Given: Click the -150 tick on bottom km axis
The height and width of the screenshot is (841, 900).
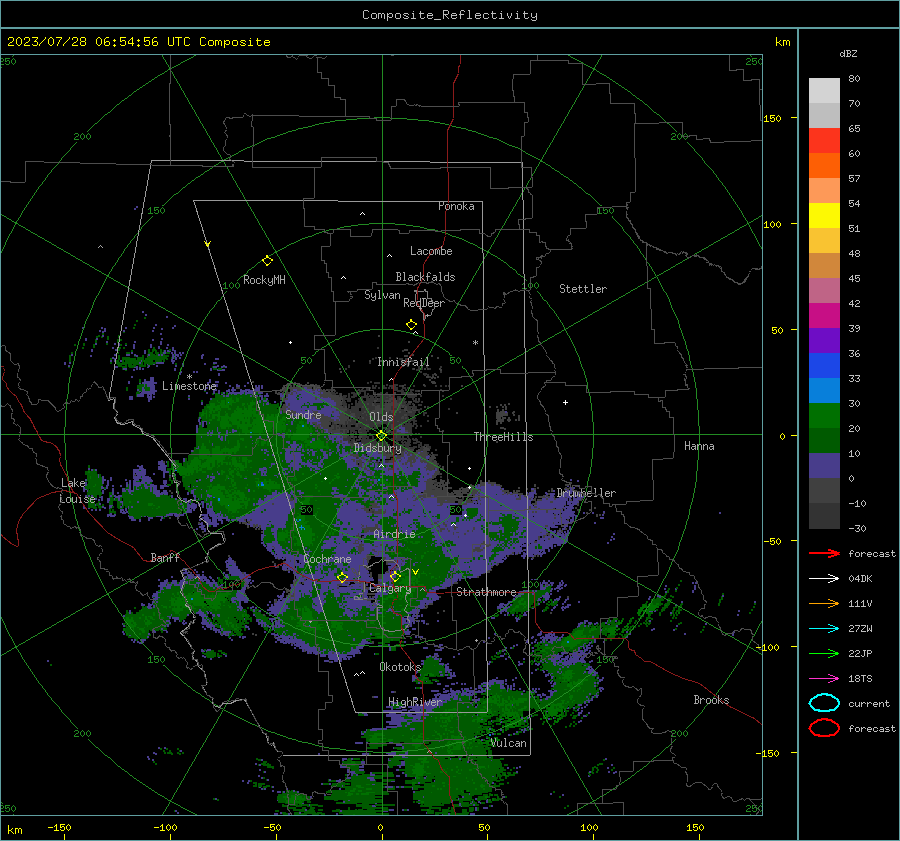Looking at the screenshot, I should coord(59,827).
